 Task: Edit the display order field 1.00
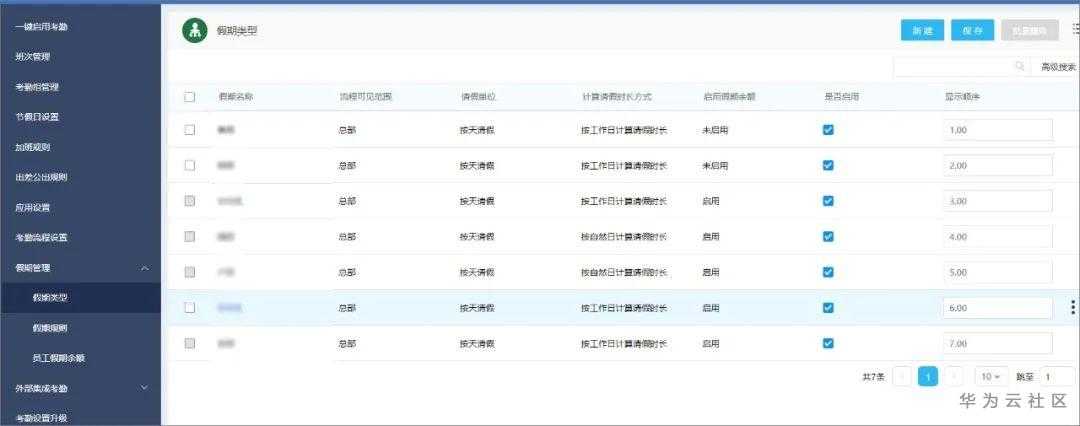[998, 130]
